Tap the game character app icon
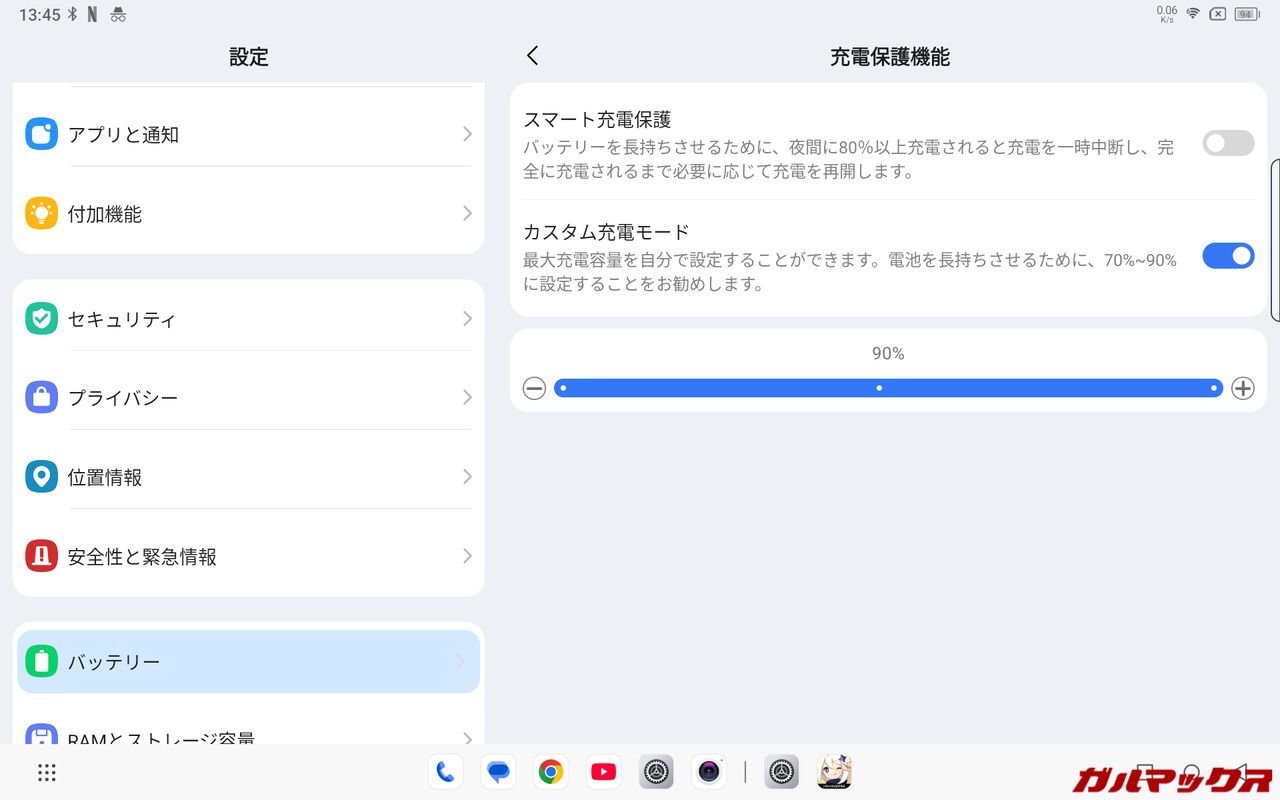The image size is (1280, 800). 834,772
